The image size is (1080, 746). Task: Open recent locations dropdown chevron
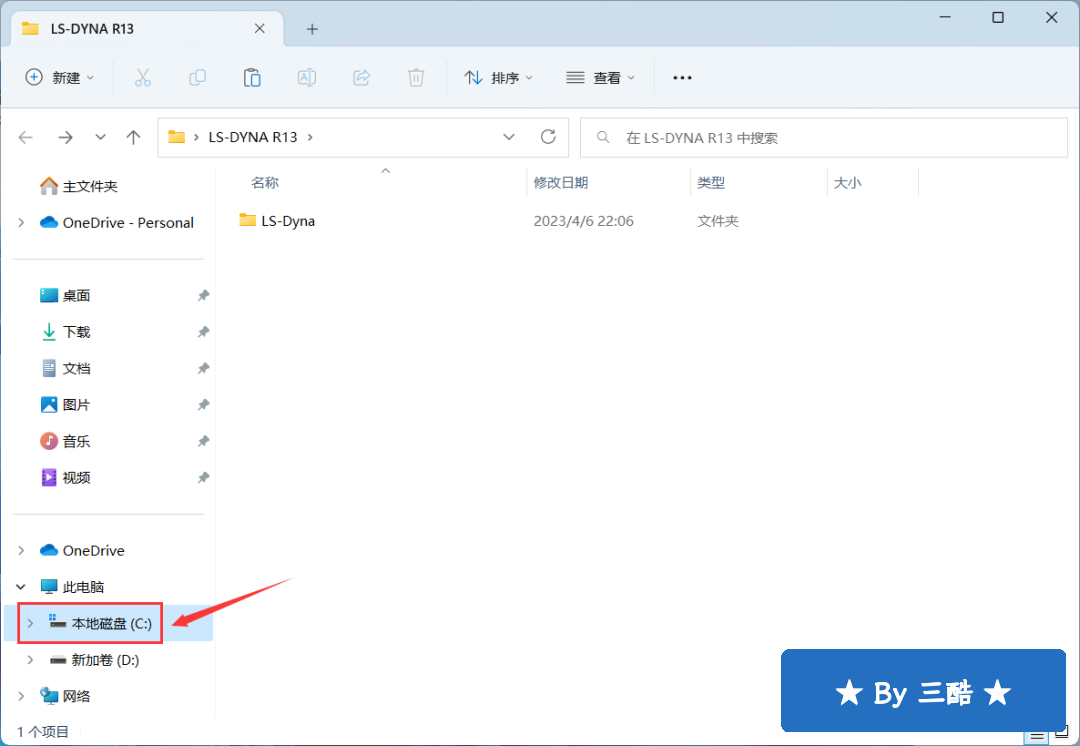[101, 137]
